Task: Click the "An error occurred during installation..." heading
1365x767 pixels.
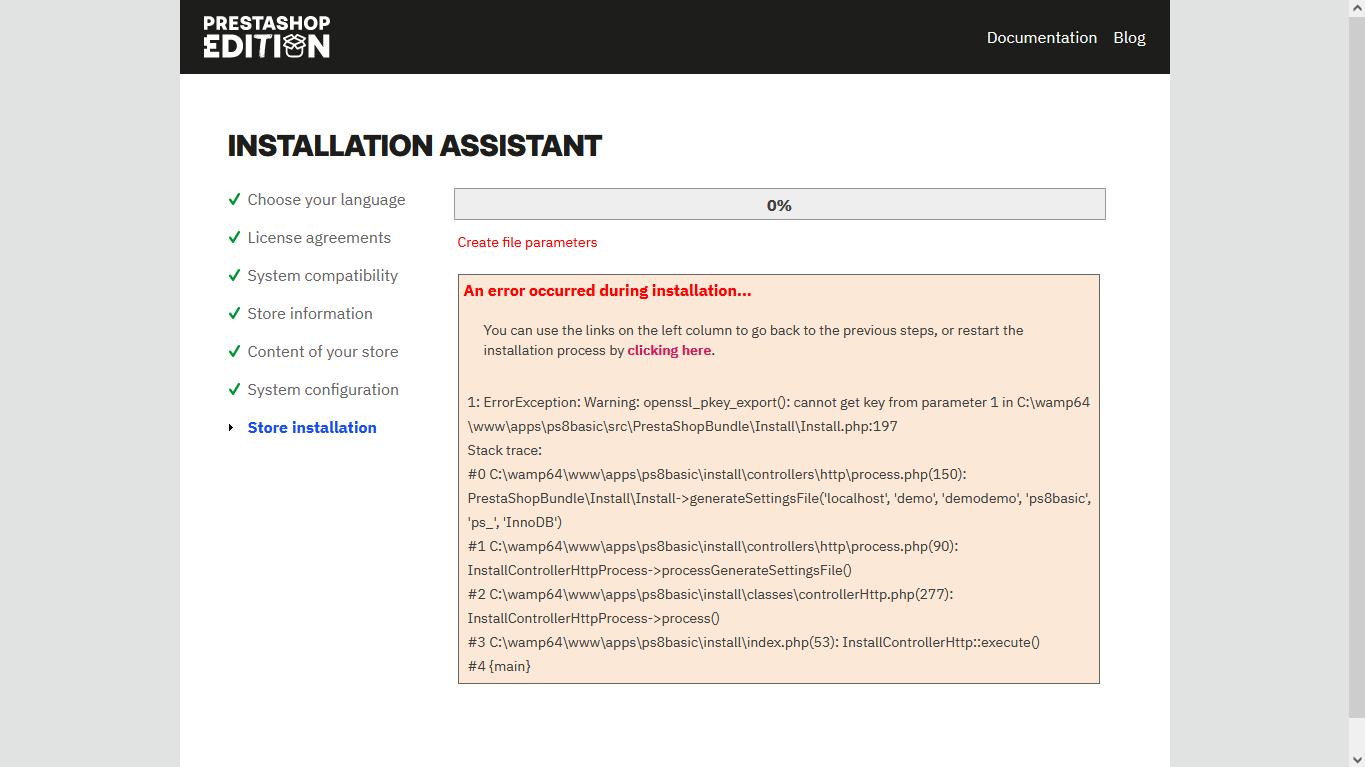Action: (608, 291)
